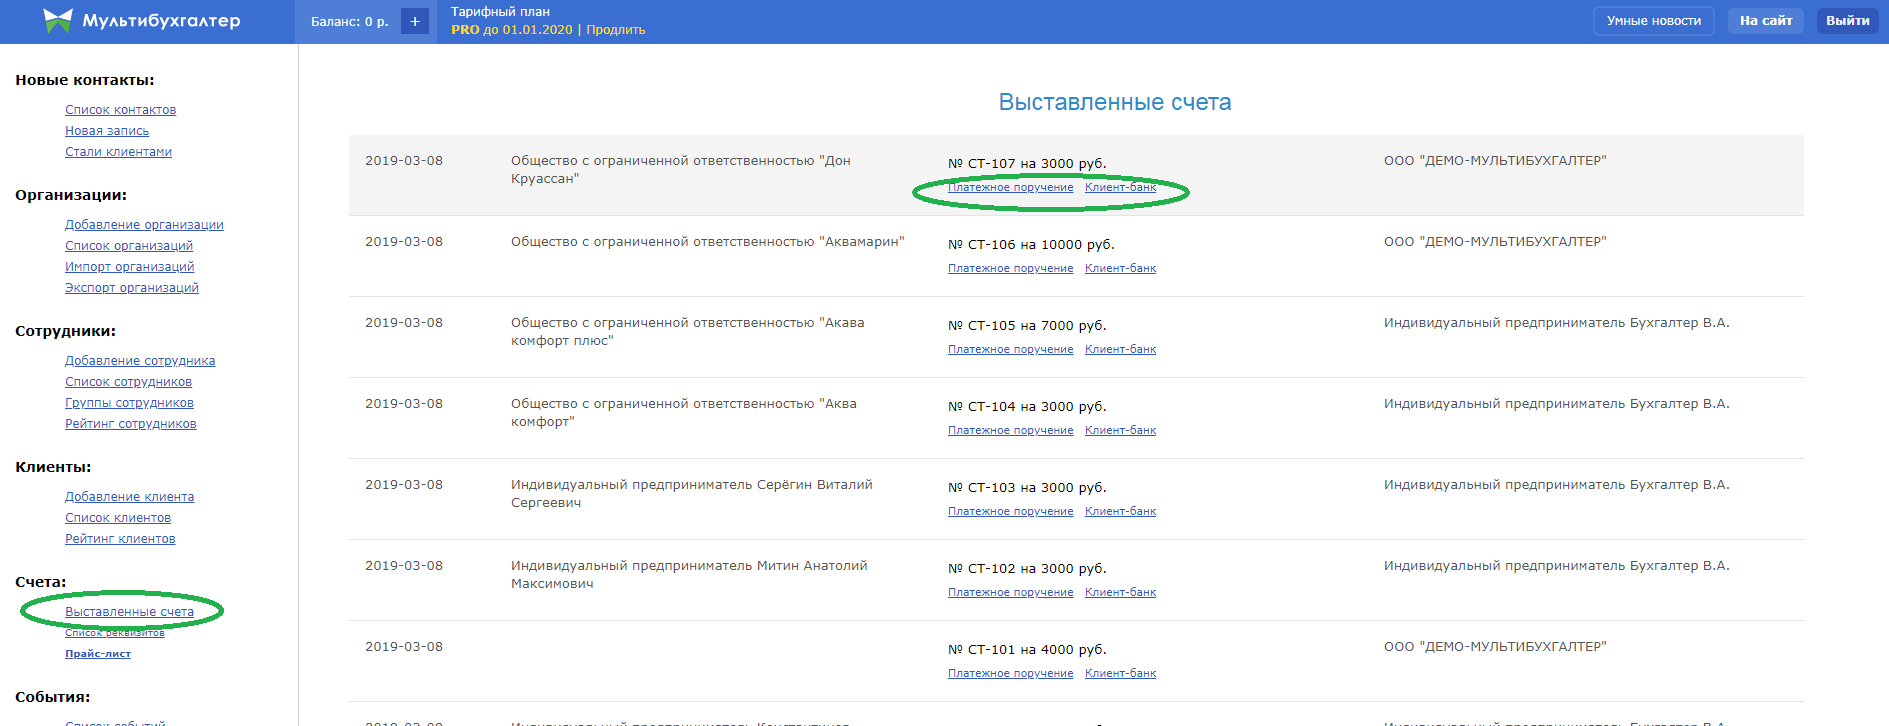This screenshot has width=1889, height=726.
Task: Open Список контактов in sidebar
Action: [x=120, y=110]
